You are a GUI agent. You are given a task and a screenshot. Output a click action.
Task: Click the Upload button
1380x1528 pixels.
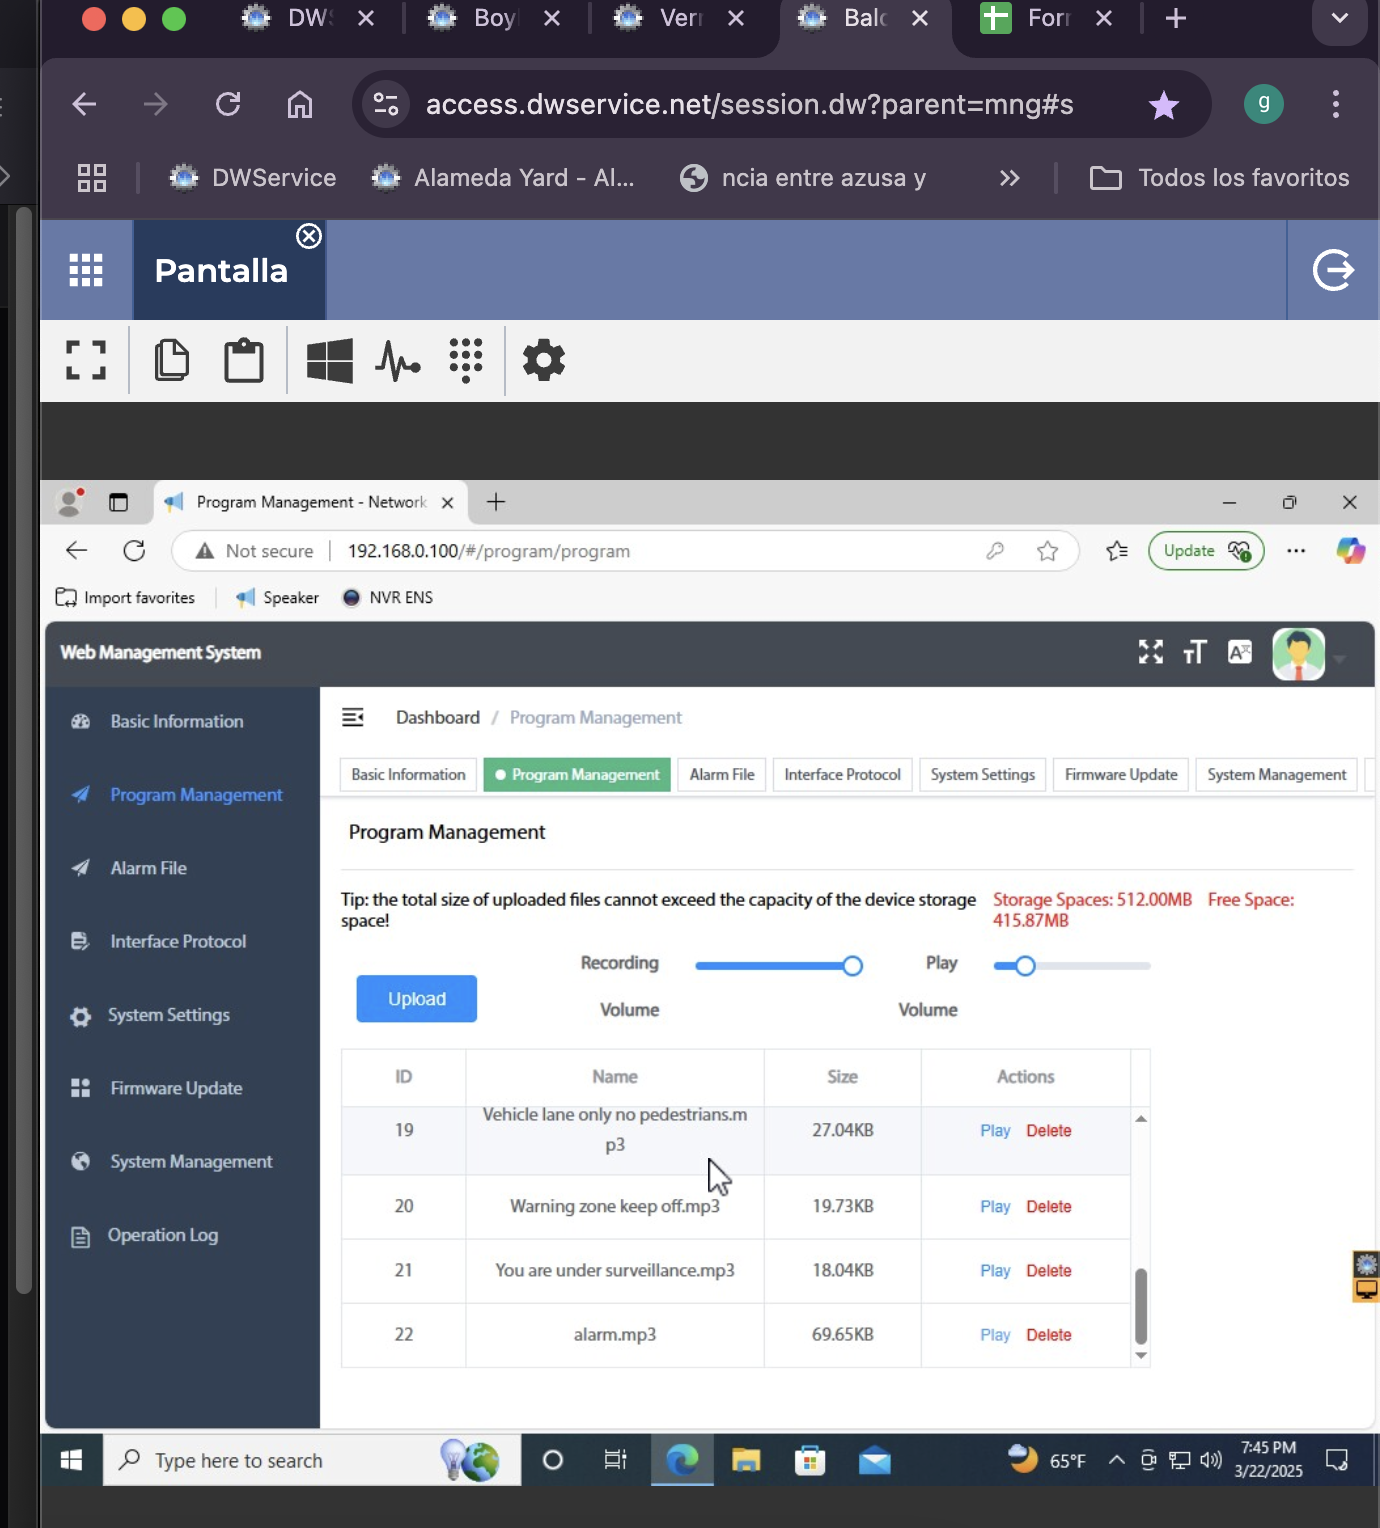tap(417, 999)
